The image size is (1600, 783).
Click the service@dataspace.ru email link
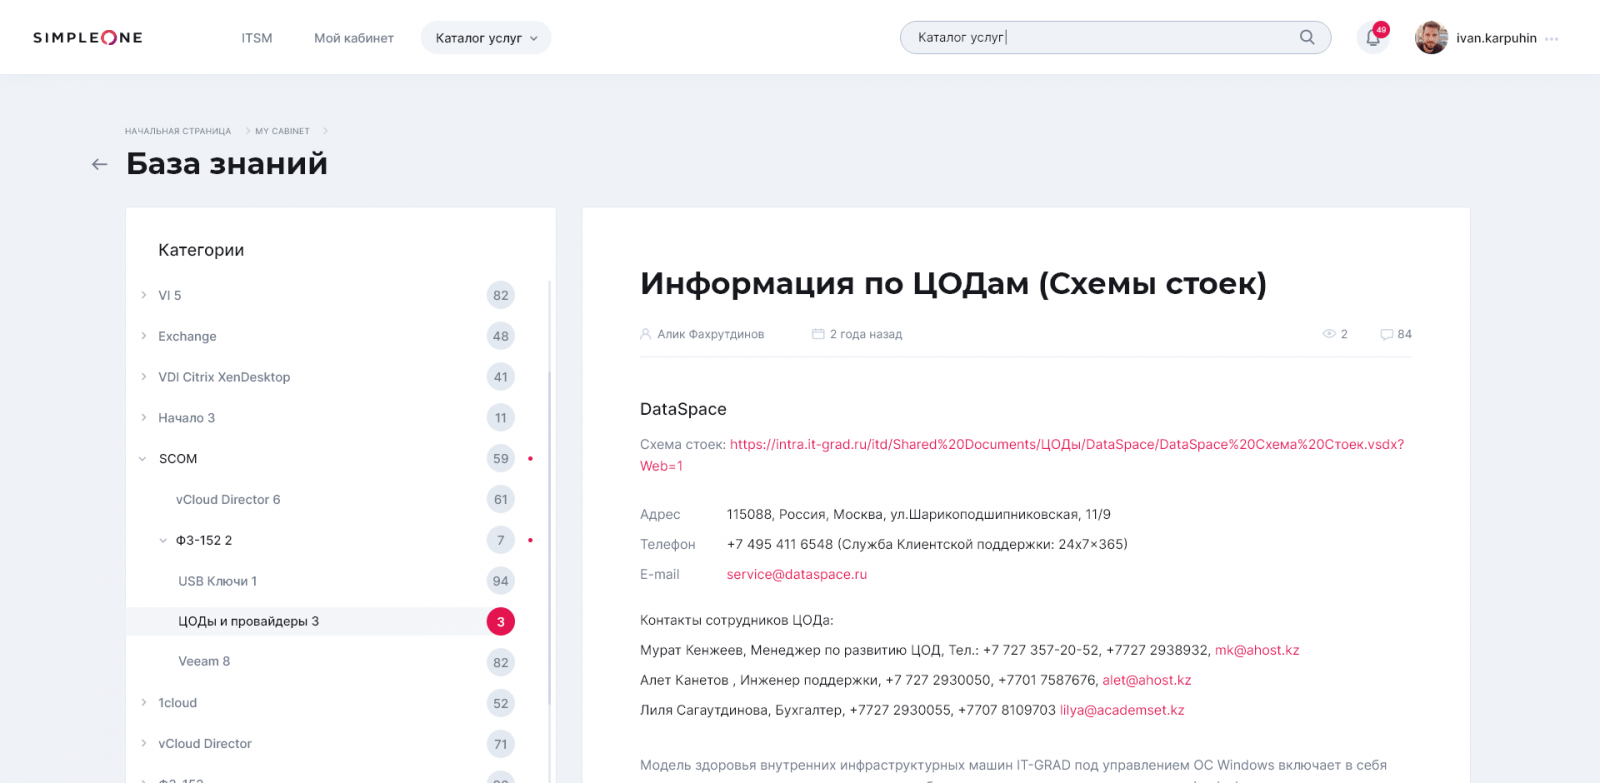(x=797, y=574)
